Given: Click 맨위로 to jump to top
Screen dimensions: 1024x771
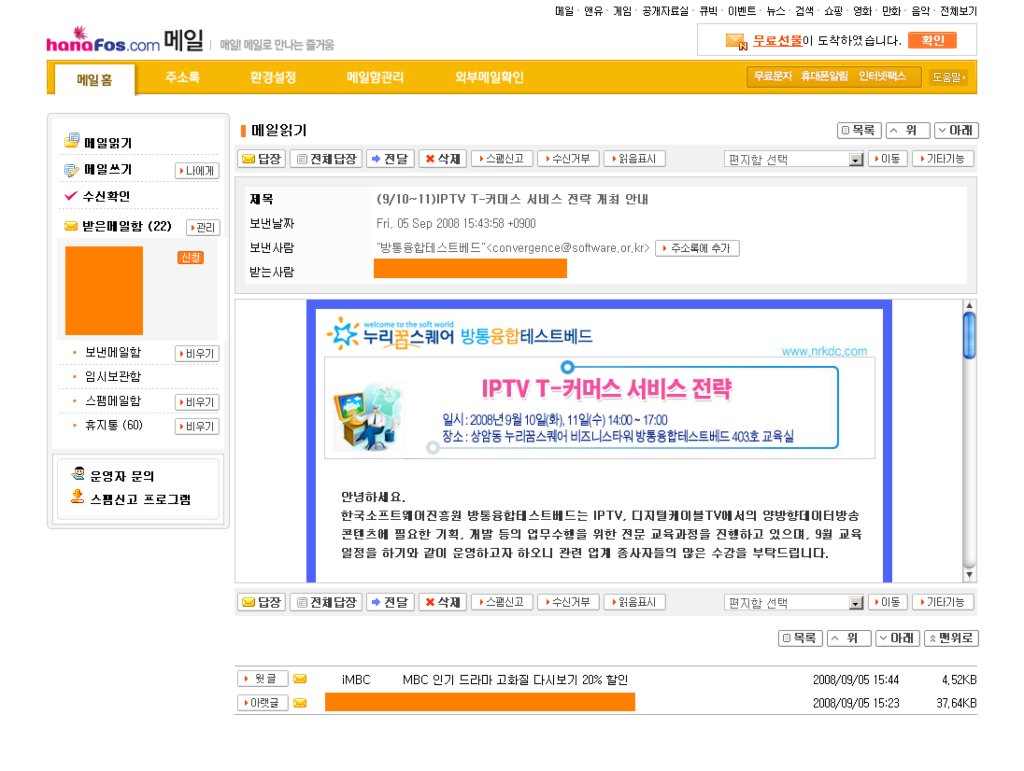Looking at the screenshot, I should tap(952, 638).
